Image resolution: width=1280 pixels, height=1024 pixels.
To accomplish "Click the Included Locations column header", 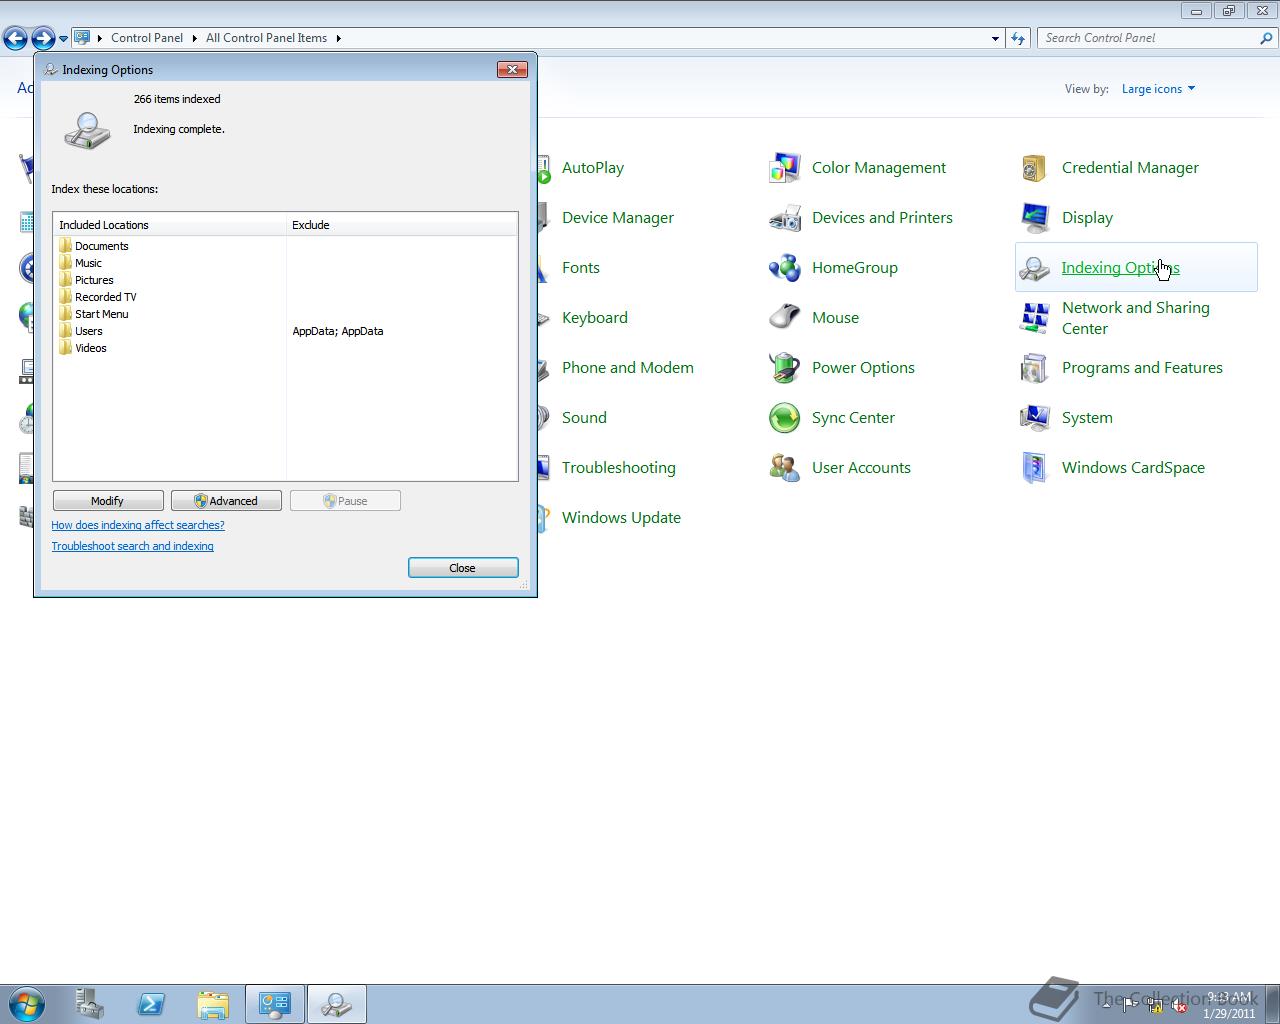I will coord(170,225).
